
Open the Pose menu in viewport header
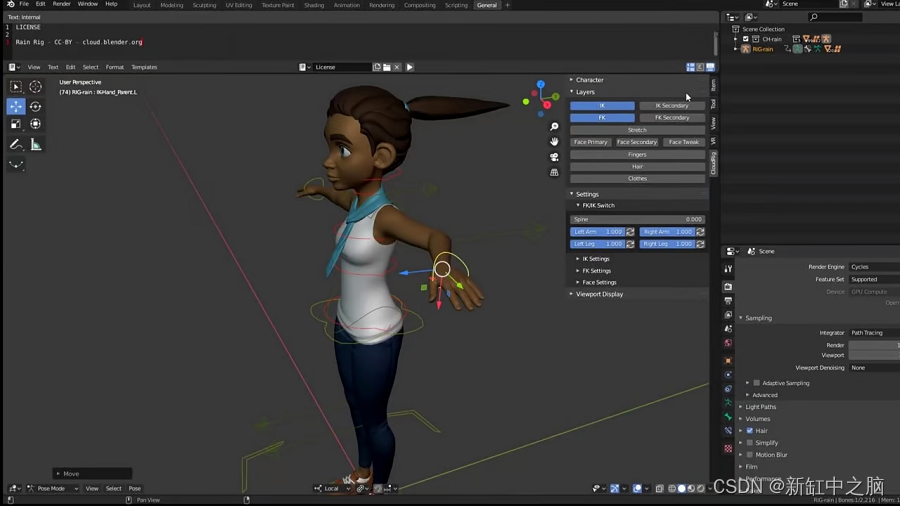pyautogui.click(x=134, y=489)
